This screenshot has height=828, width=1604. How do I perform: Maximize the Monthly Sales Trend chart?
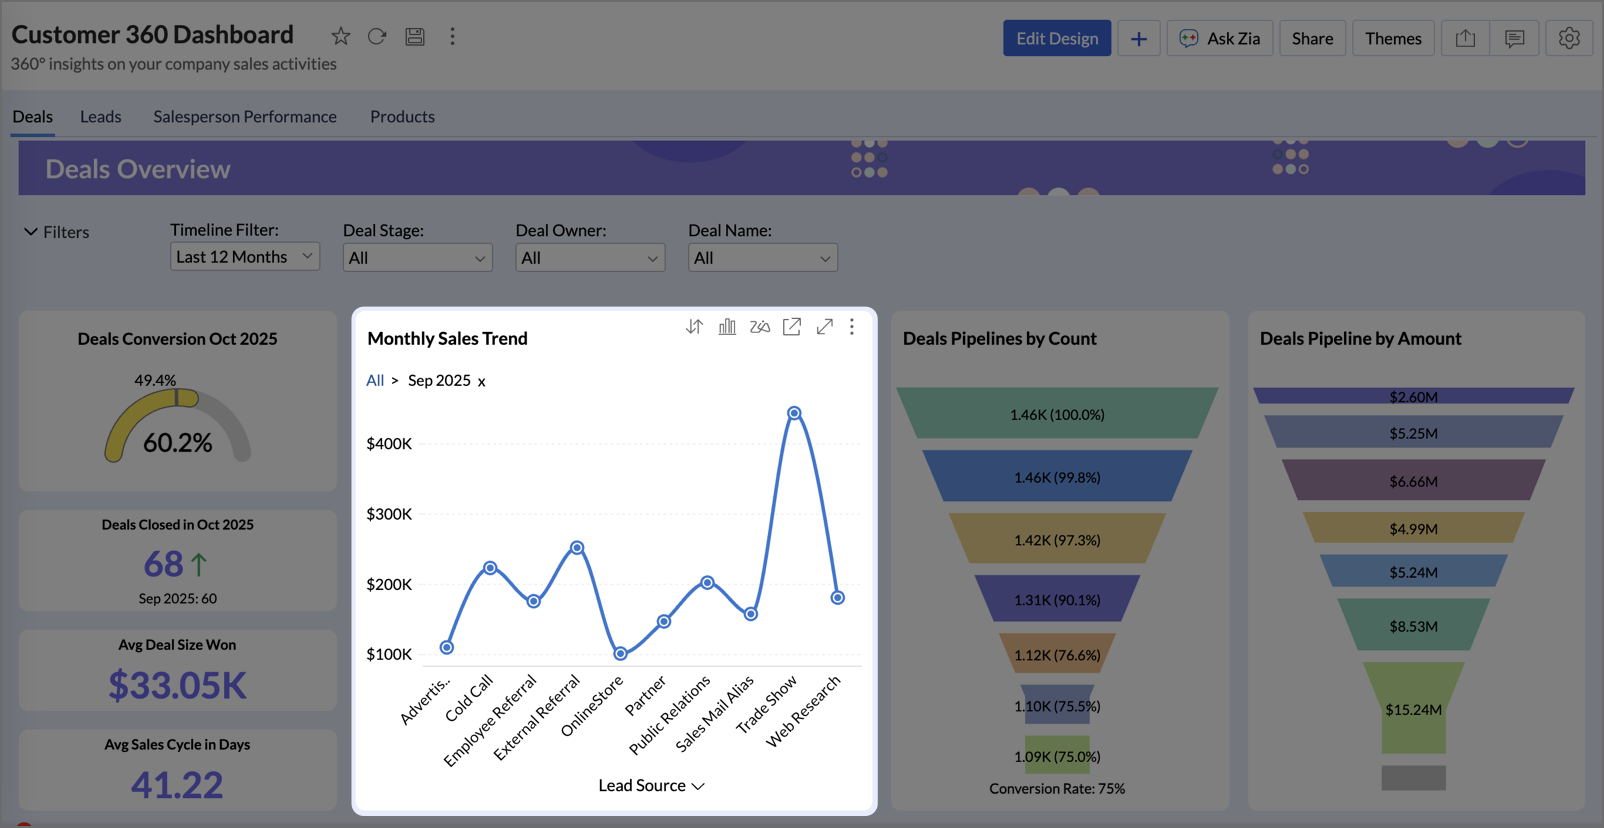coord(825,327)
